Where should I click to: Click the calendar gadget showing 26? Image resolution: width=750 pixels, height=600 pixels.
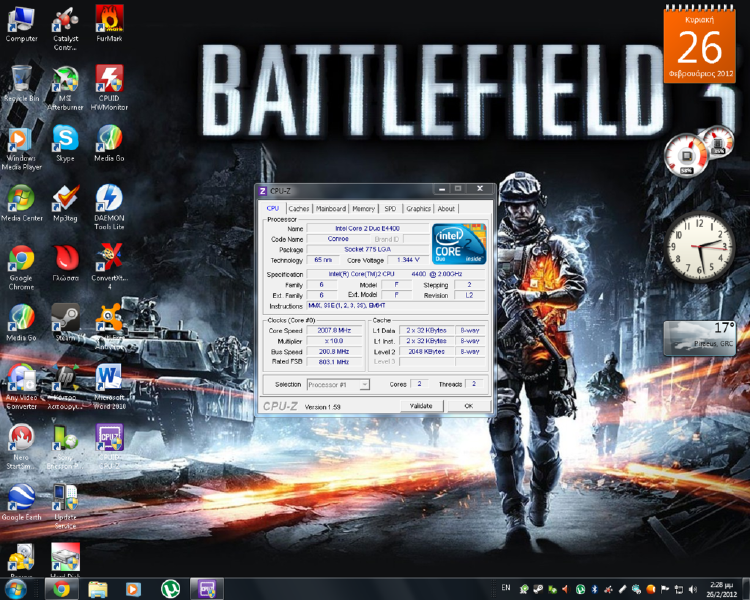699,45
